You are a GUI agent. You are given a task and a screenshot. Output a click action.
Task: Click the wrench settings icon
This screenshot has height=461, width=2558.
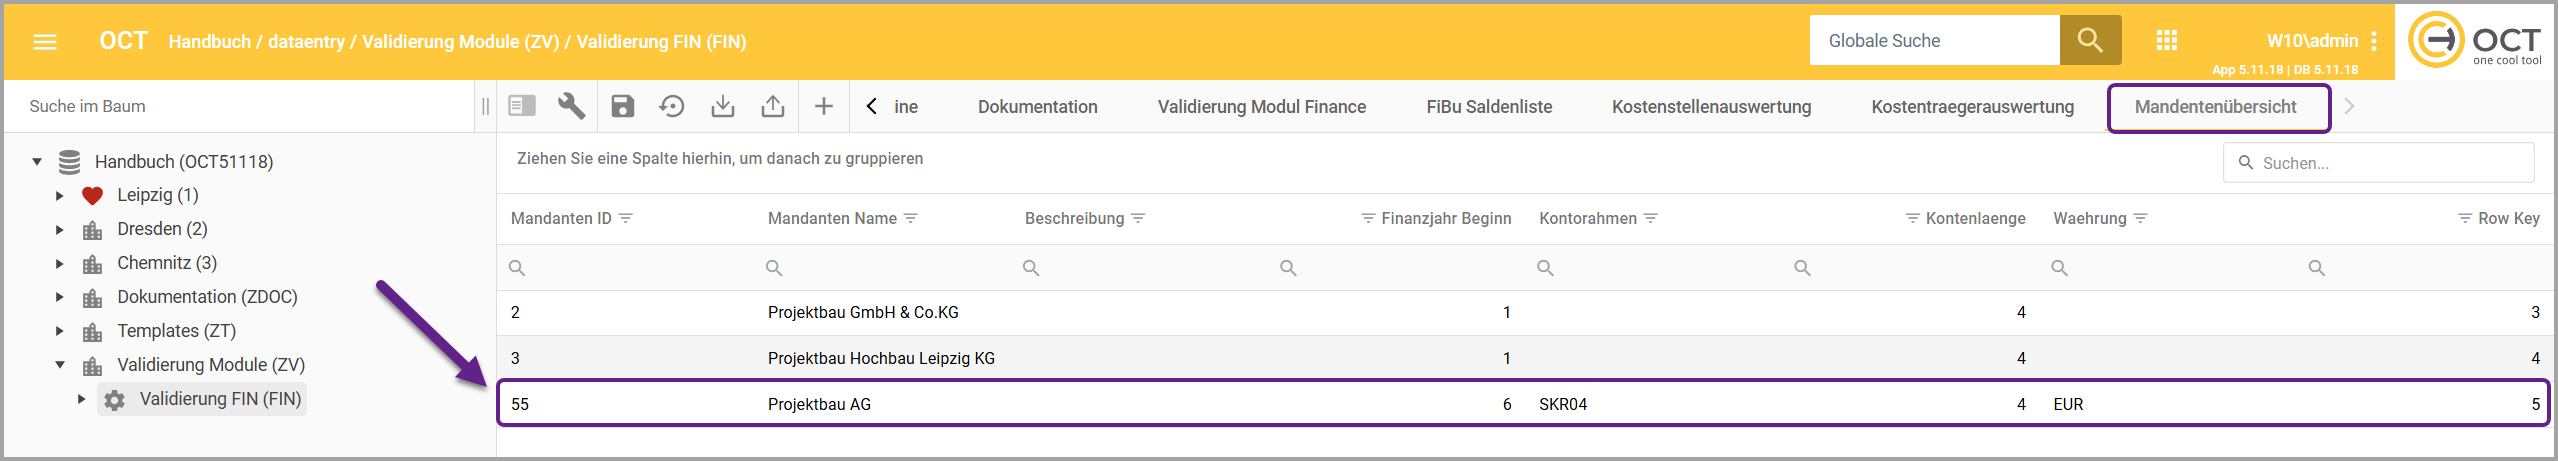click(x=571, y=106)
